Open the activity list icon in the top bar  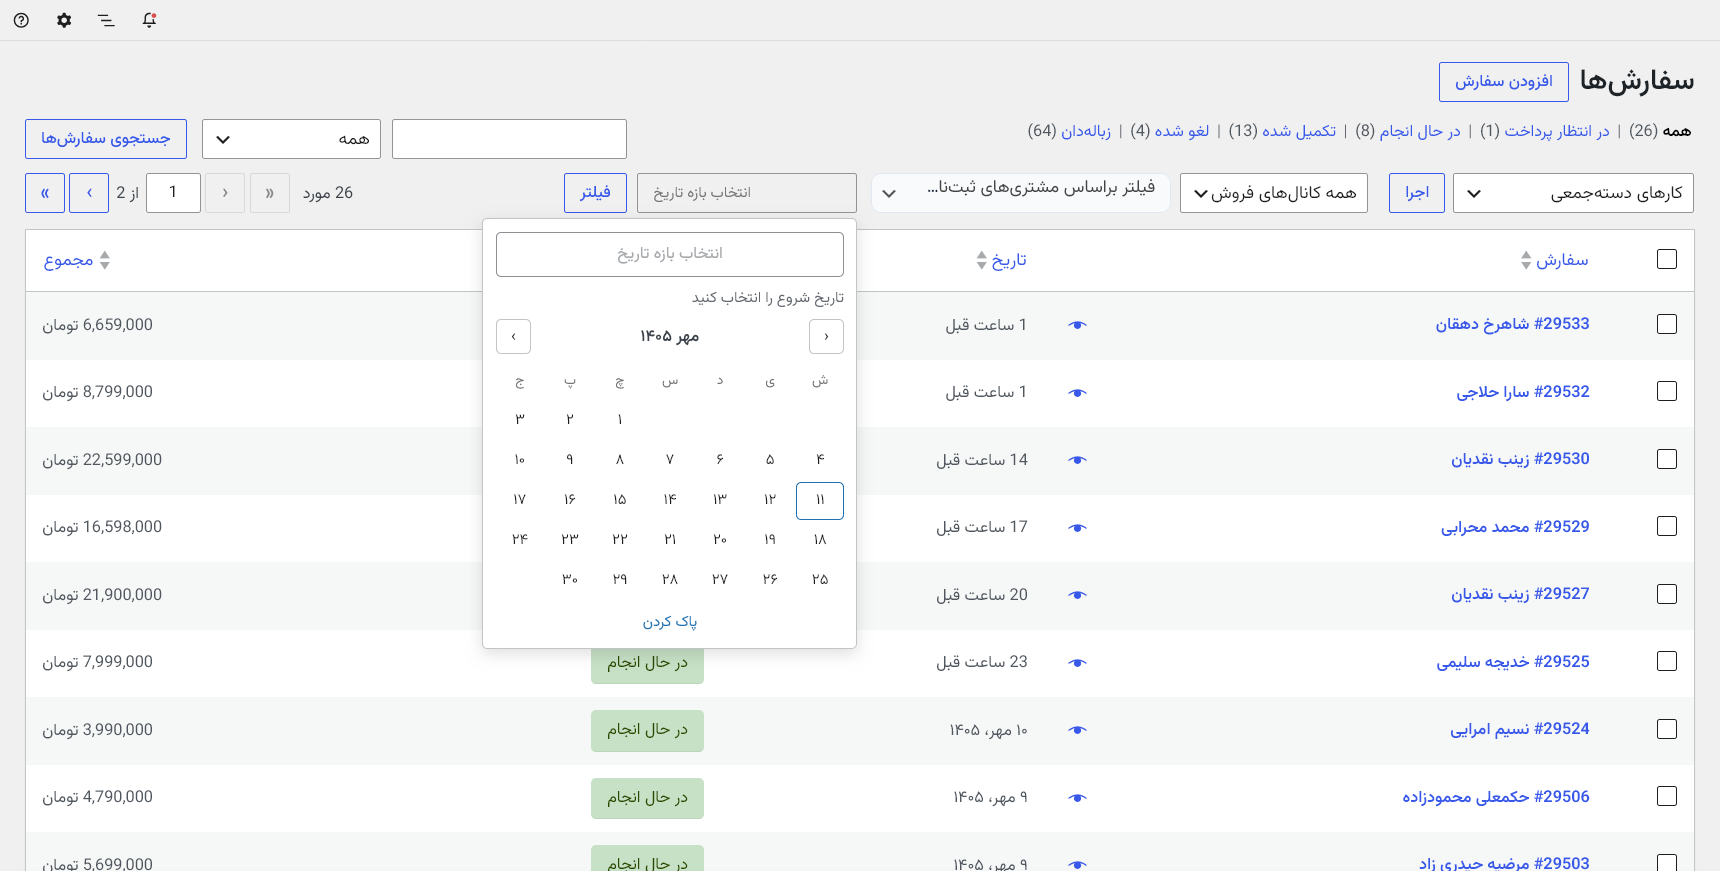point(106,20)
